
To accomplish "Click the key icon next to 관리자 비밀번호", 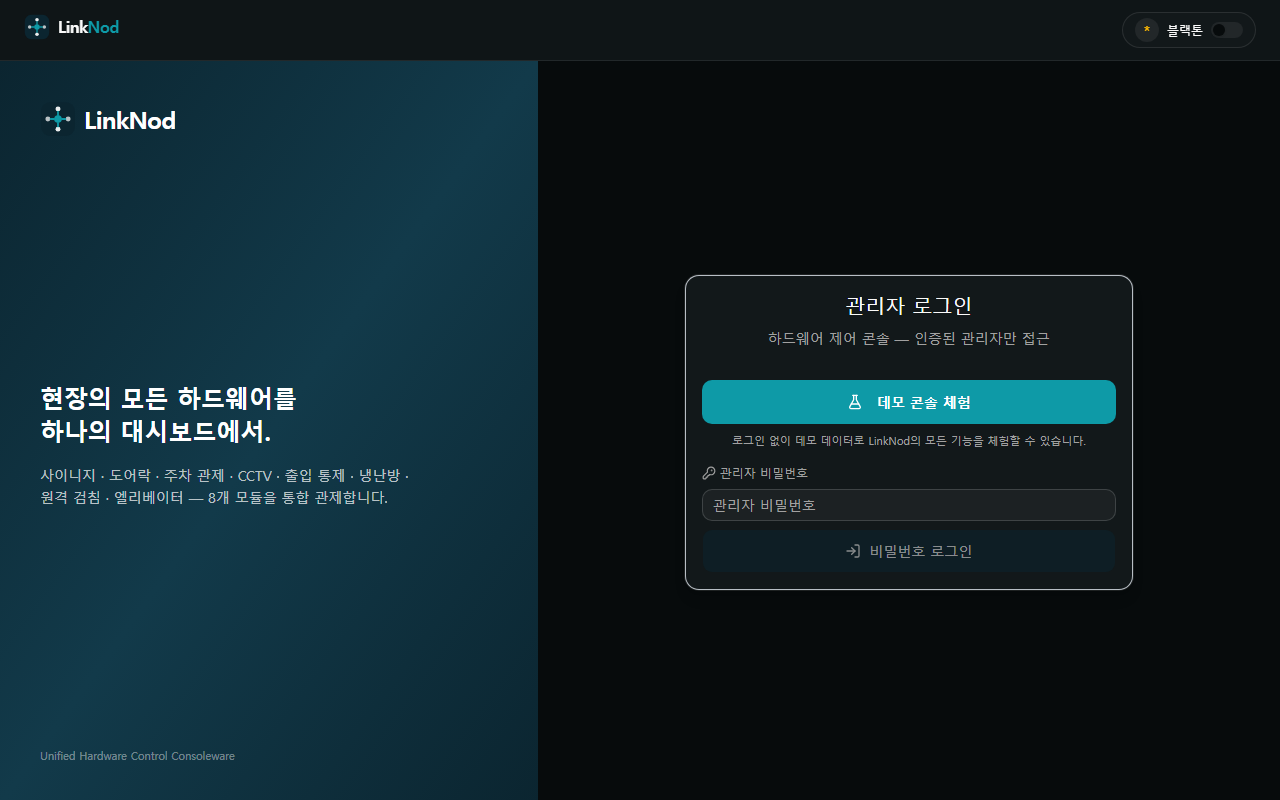I will (709, 473).
